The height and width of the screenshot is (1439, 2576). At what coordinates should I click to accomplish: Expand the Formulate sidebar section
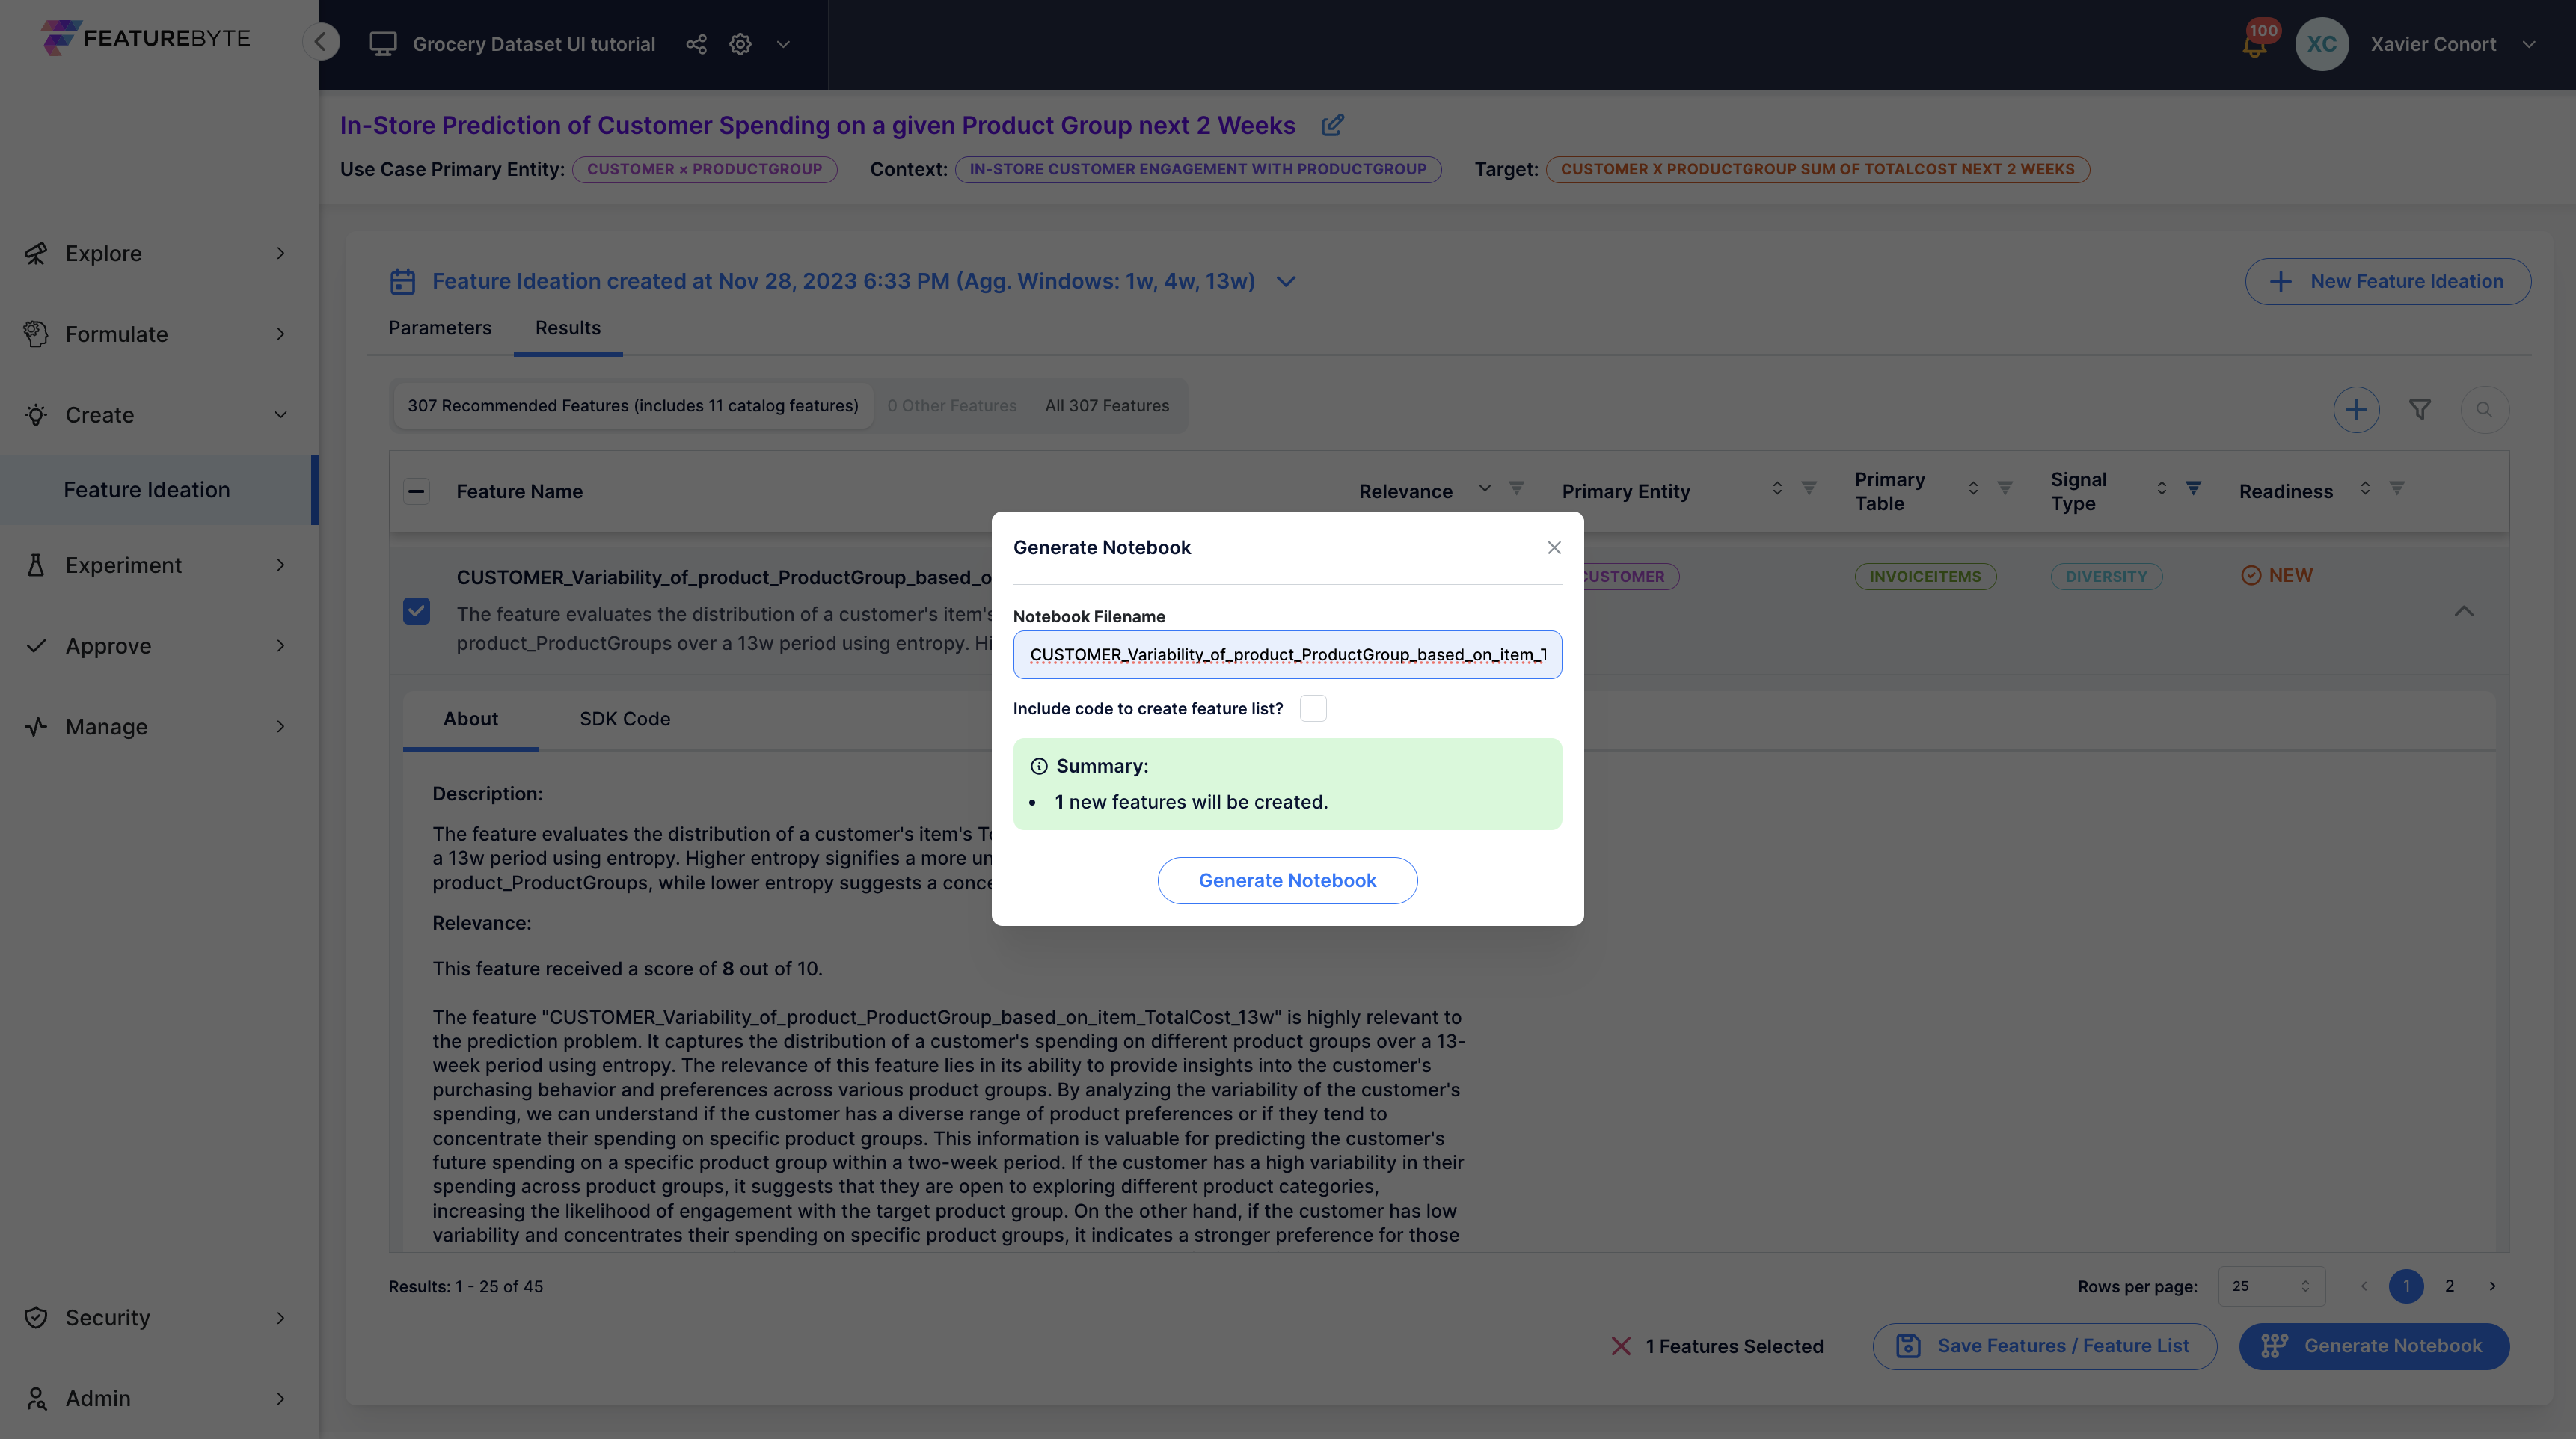[x=158, y=334]
